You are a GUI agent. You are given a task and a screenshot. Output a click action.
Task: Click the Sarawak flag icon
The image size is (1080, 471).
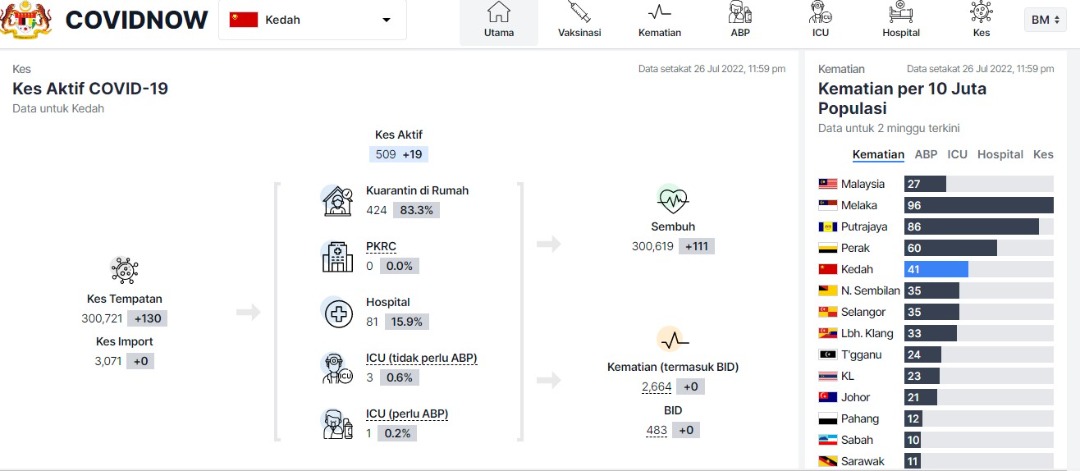(x=827, y=461)
